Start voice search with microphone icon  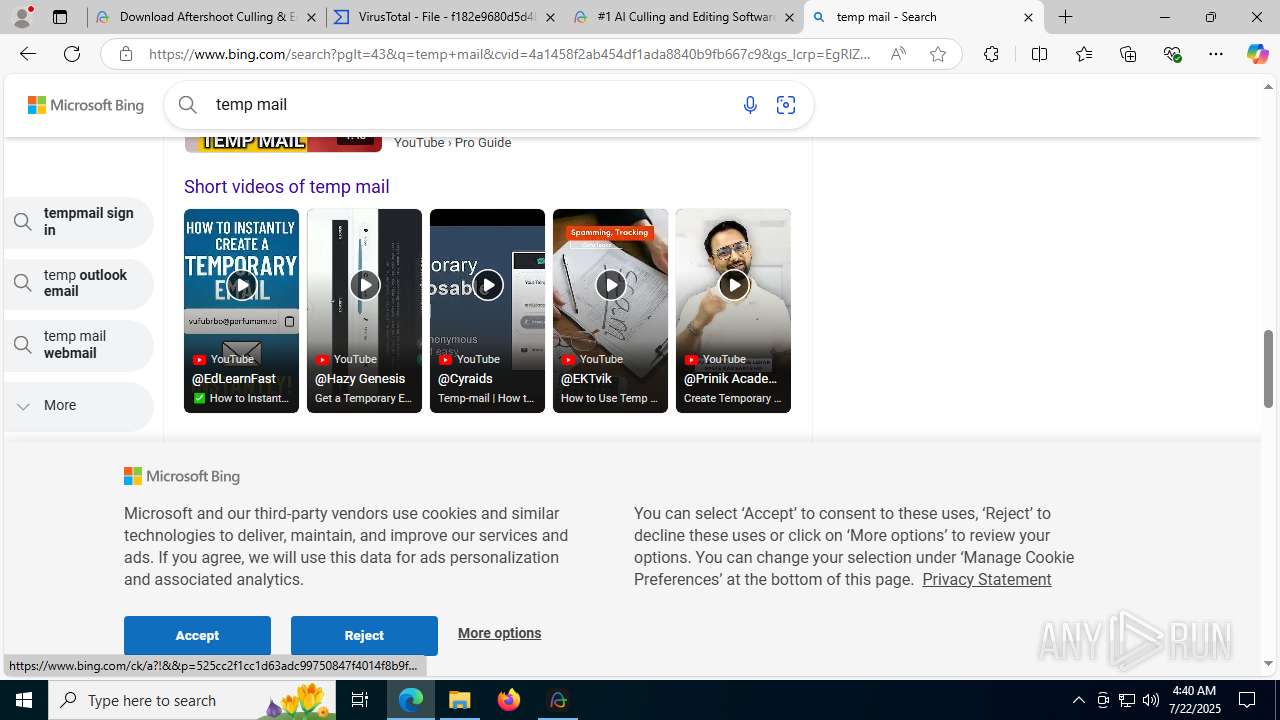point(750,105)
